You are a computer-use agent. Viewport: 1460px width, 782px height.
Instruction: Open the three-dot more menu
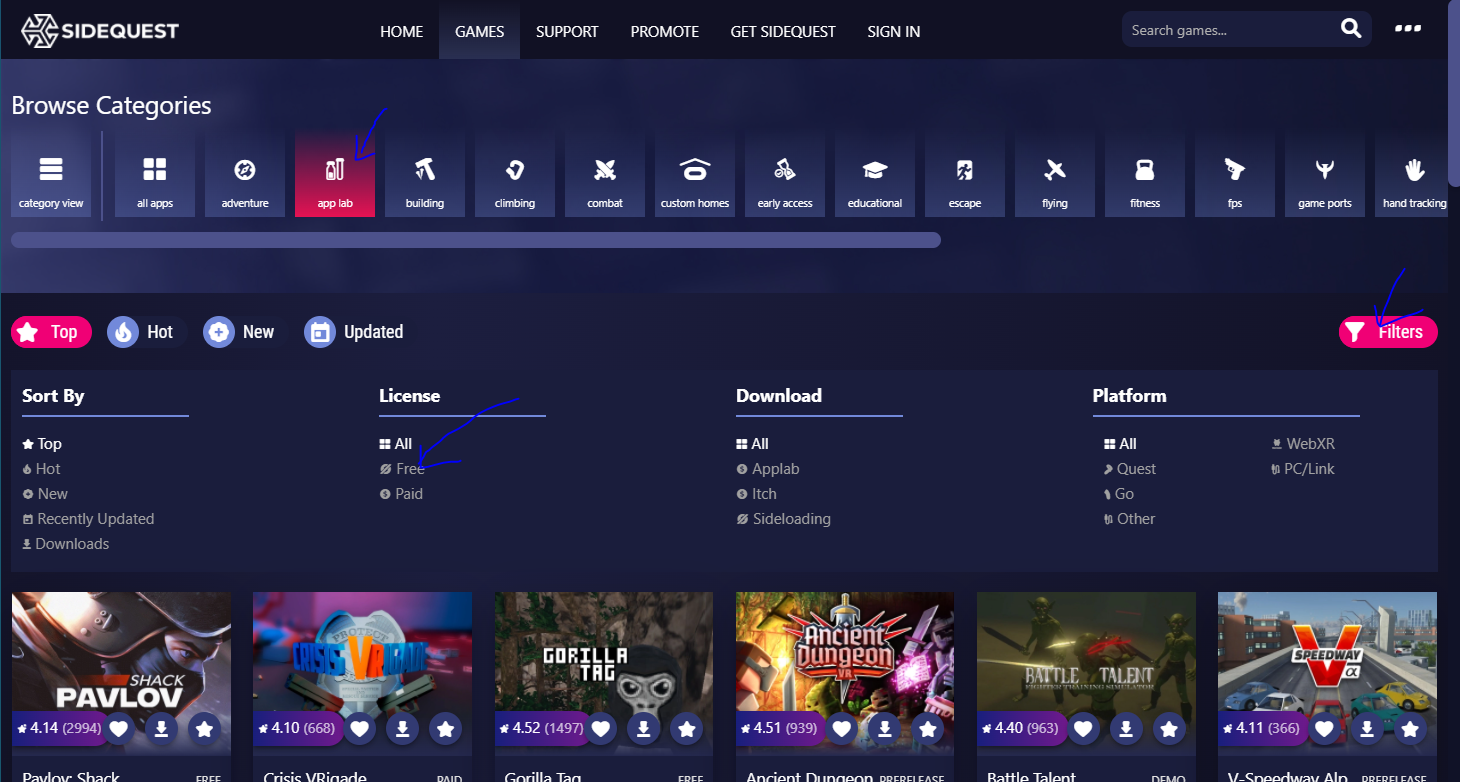point(1408,28)
